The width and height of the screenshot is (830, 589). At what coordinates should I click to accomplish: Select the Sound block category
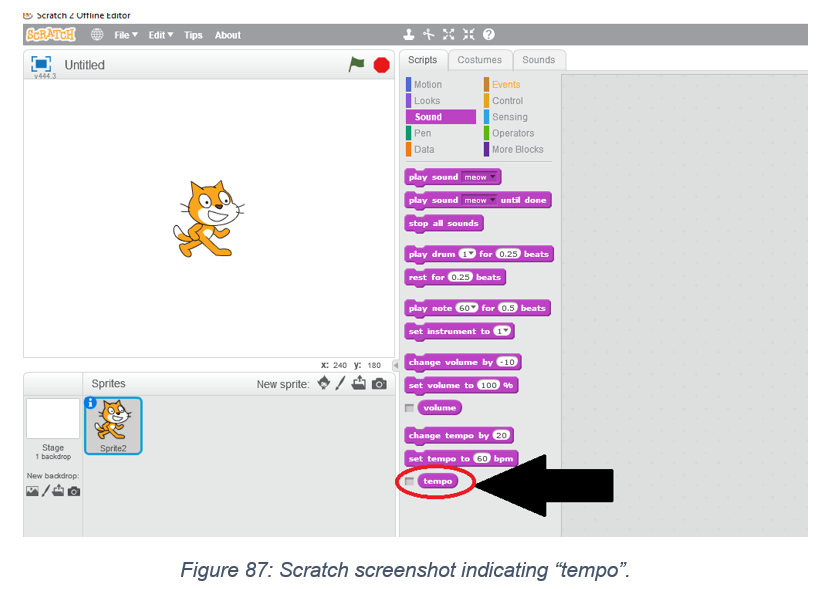[440, 117]
